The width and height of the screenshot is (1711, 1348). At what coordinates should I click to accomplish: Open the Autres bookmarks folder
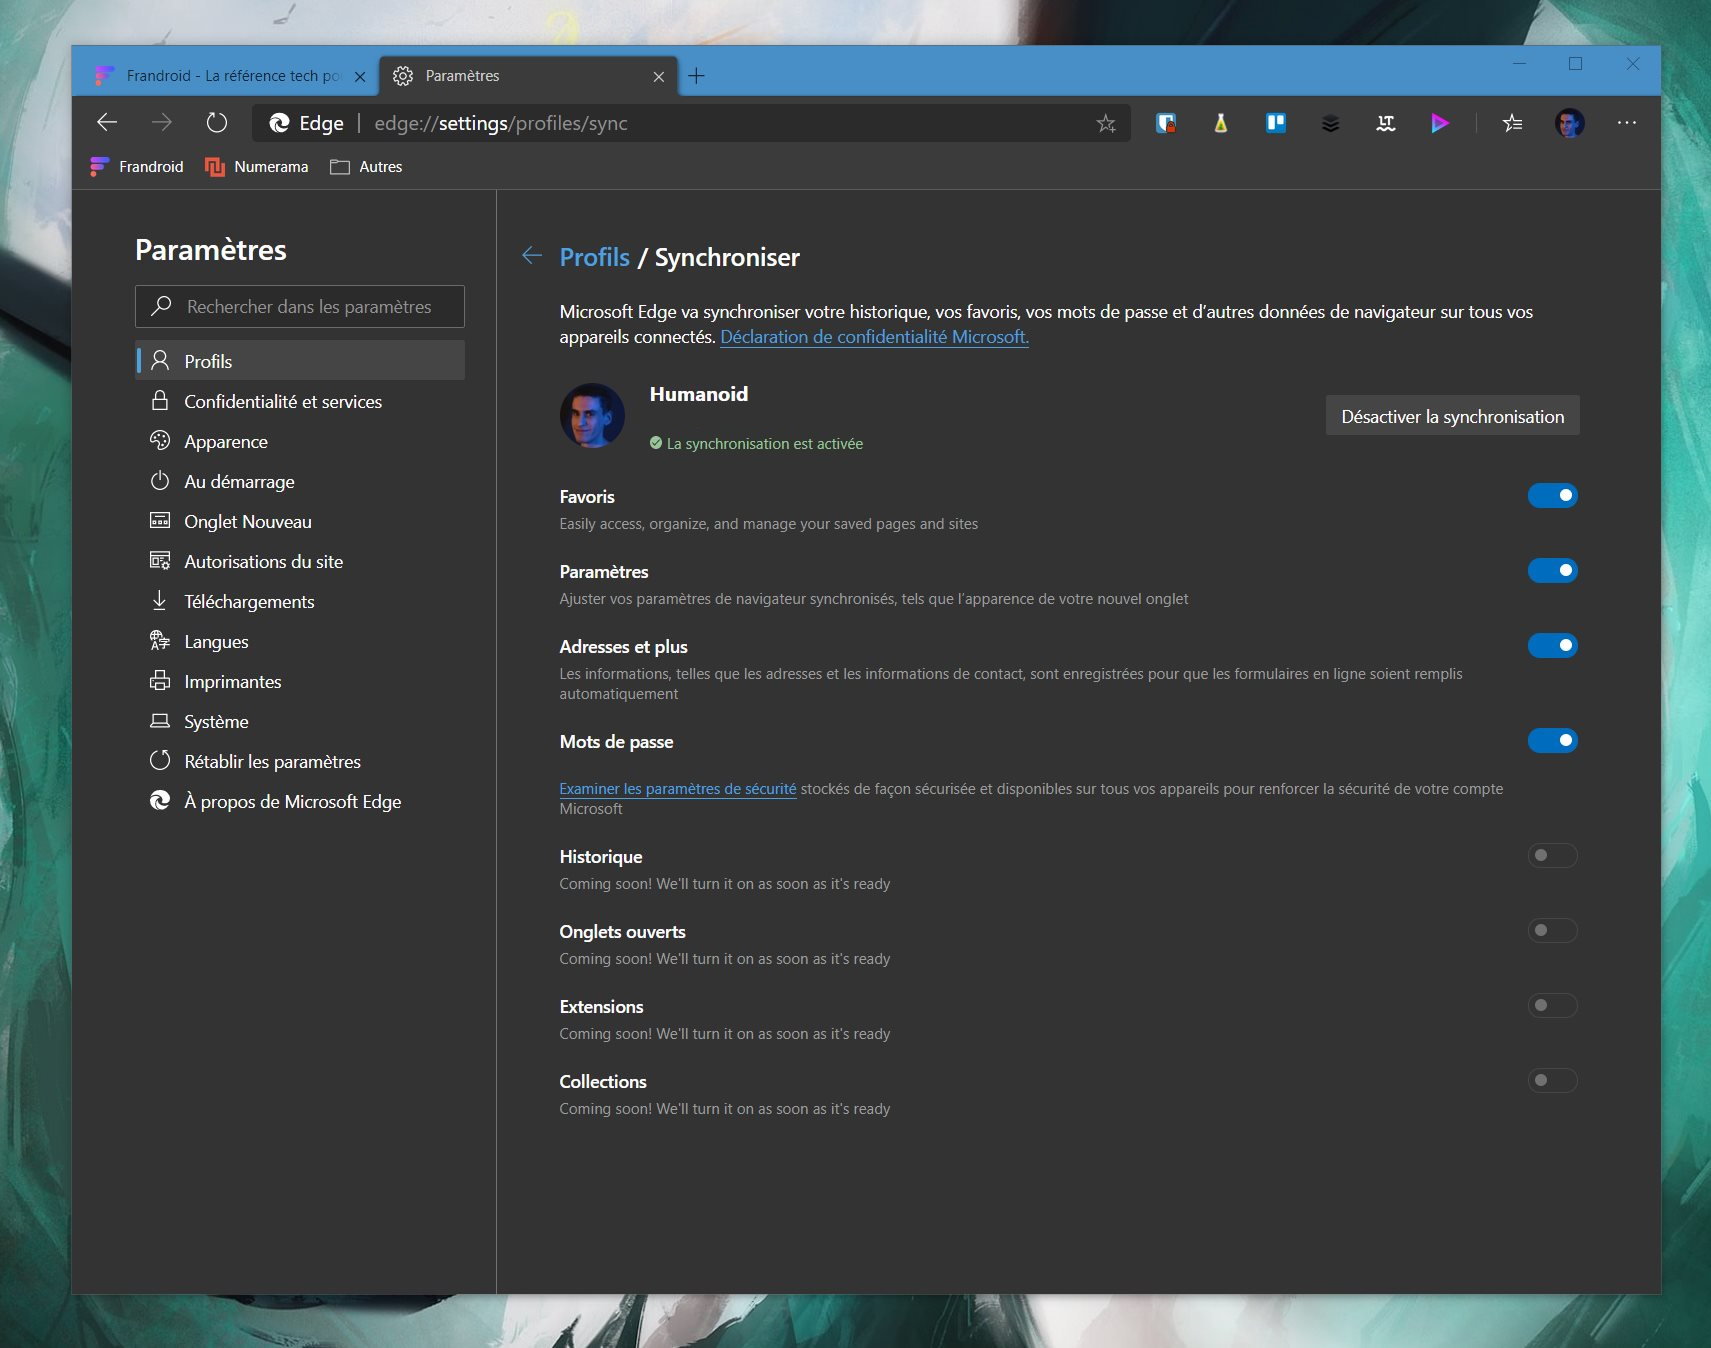(366, 167)
